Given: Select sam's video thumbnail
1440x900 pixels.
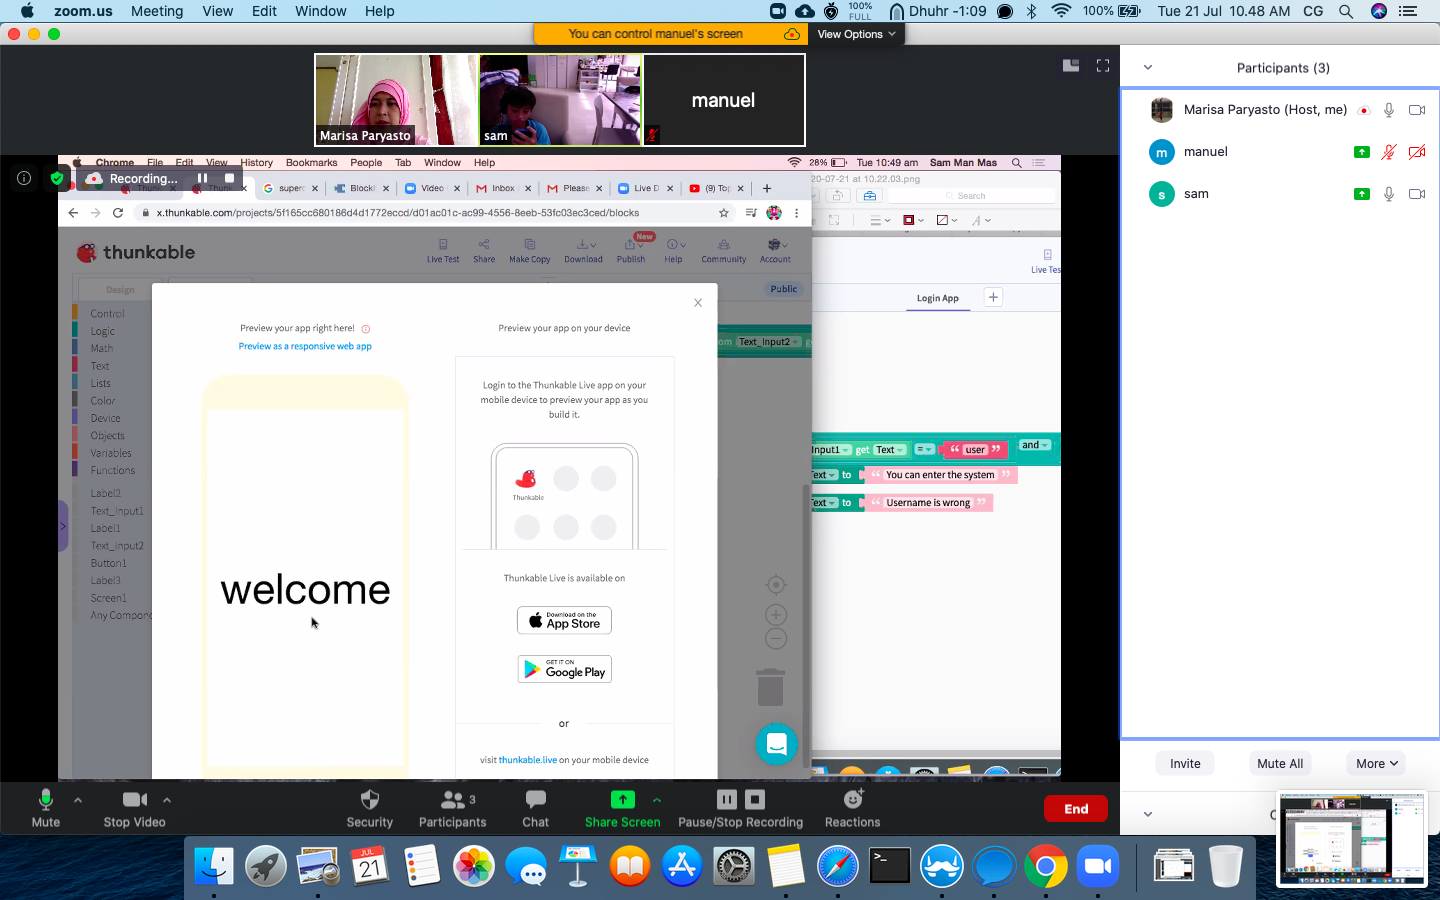Looking at the screenshot, I should (560, 100).
